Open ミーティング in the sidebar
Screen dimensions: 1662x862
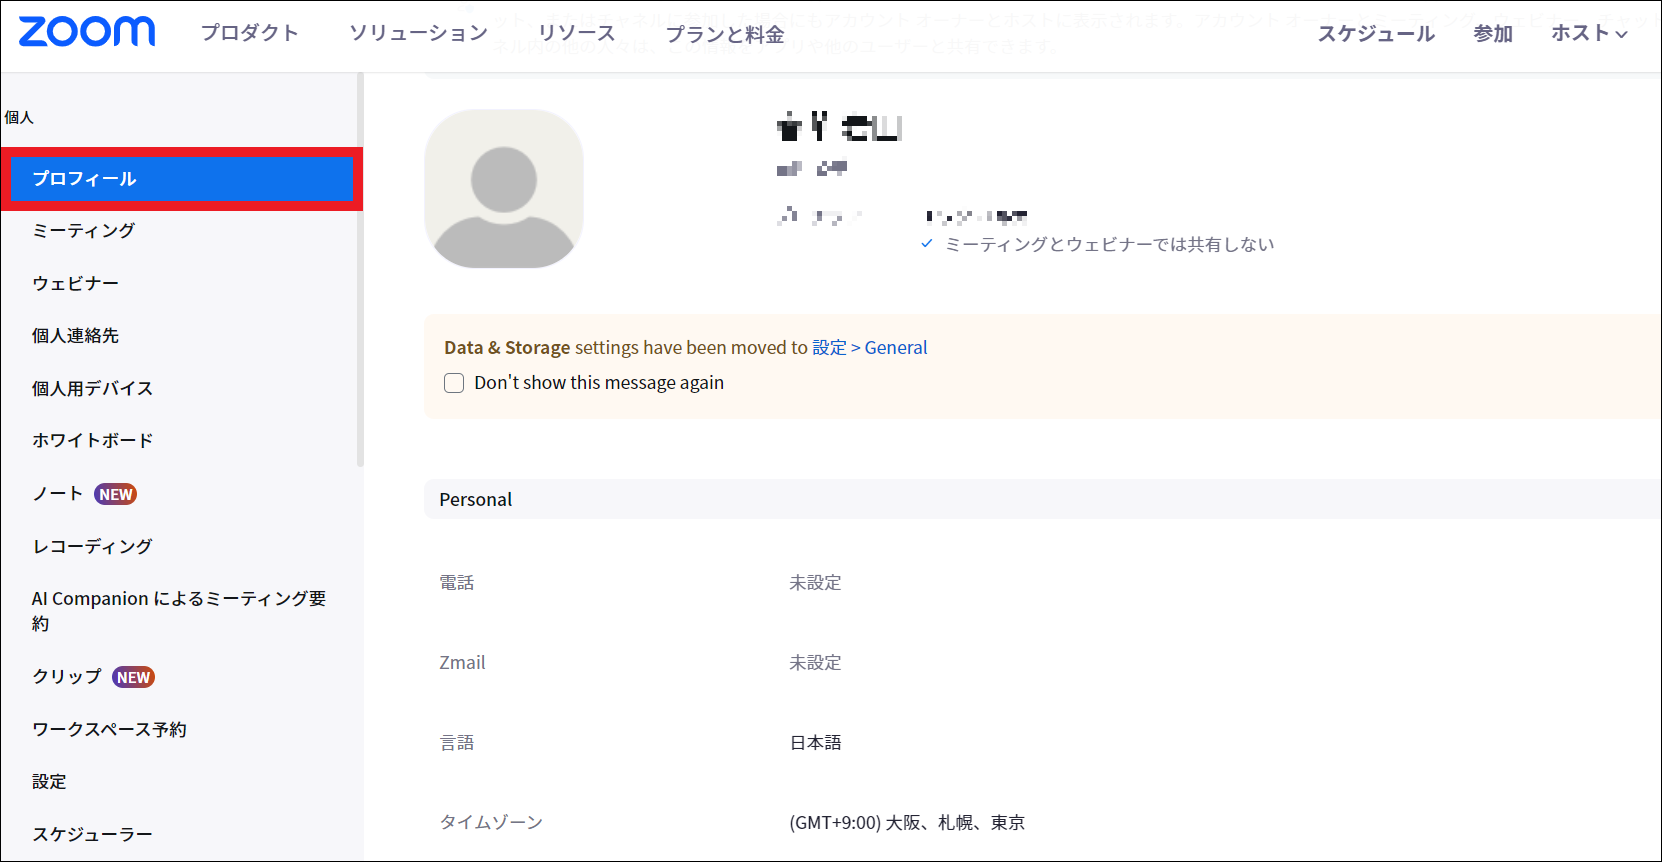pos(84,231)
